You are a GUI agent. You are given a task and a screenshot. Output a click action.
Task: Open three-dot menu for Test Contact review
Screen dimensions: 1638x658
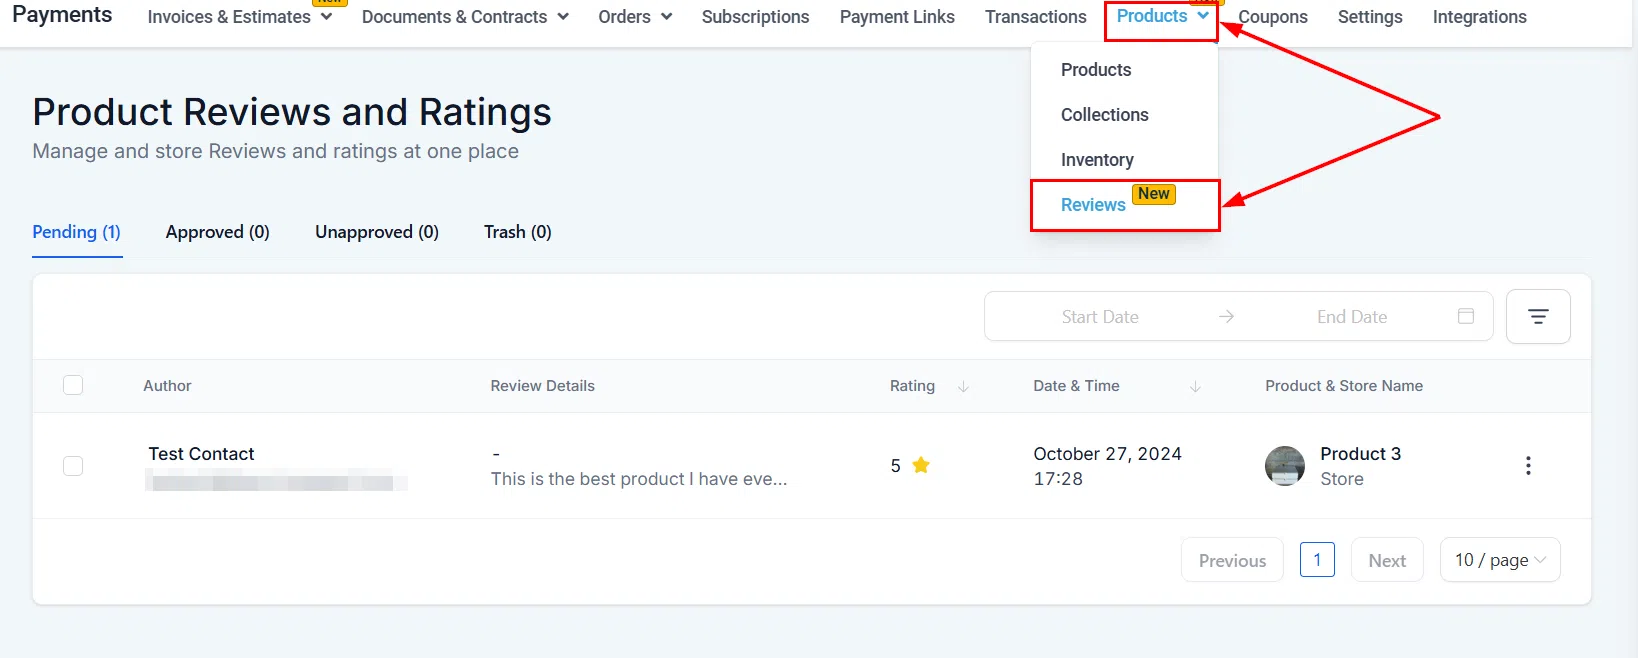[1528, 466]
